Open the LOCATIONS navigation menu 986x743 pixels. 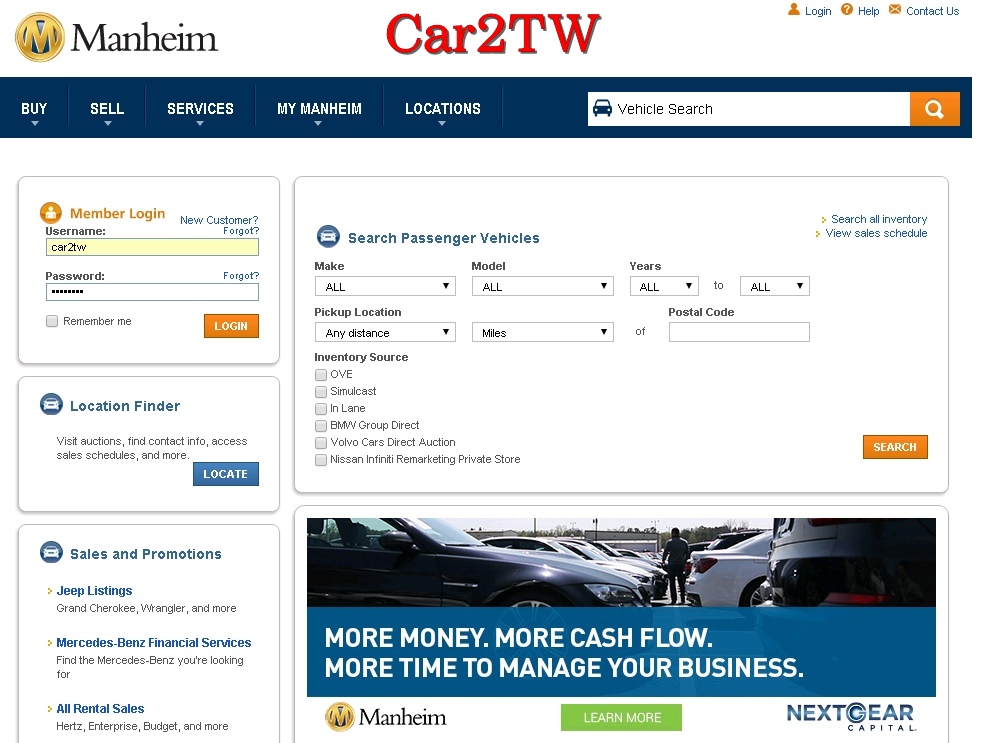pos(442,109)
